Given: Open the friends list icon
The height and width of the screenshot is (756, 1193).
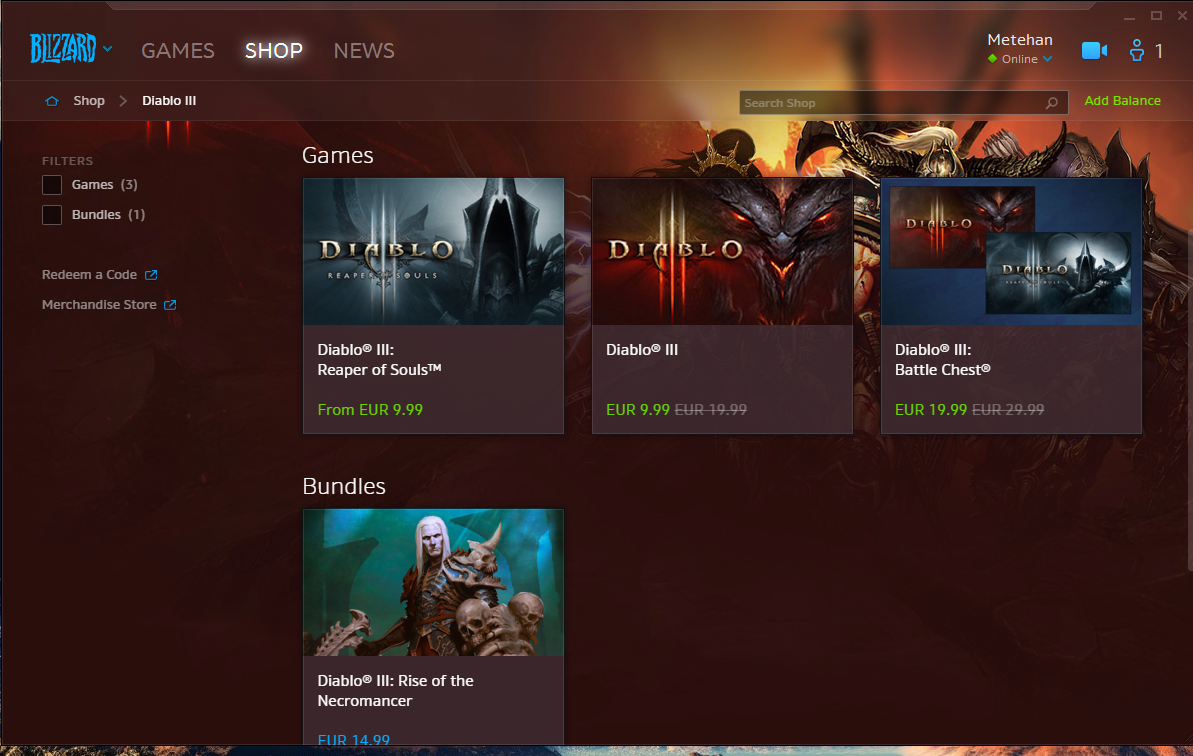Looking at the screenshot, I should pyautogui.click(x=1137, y=50).
